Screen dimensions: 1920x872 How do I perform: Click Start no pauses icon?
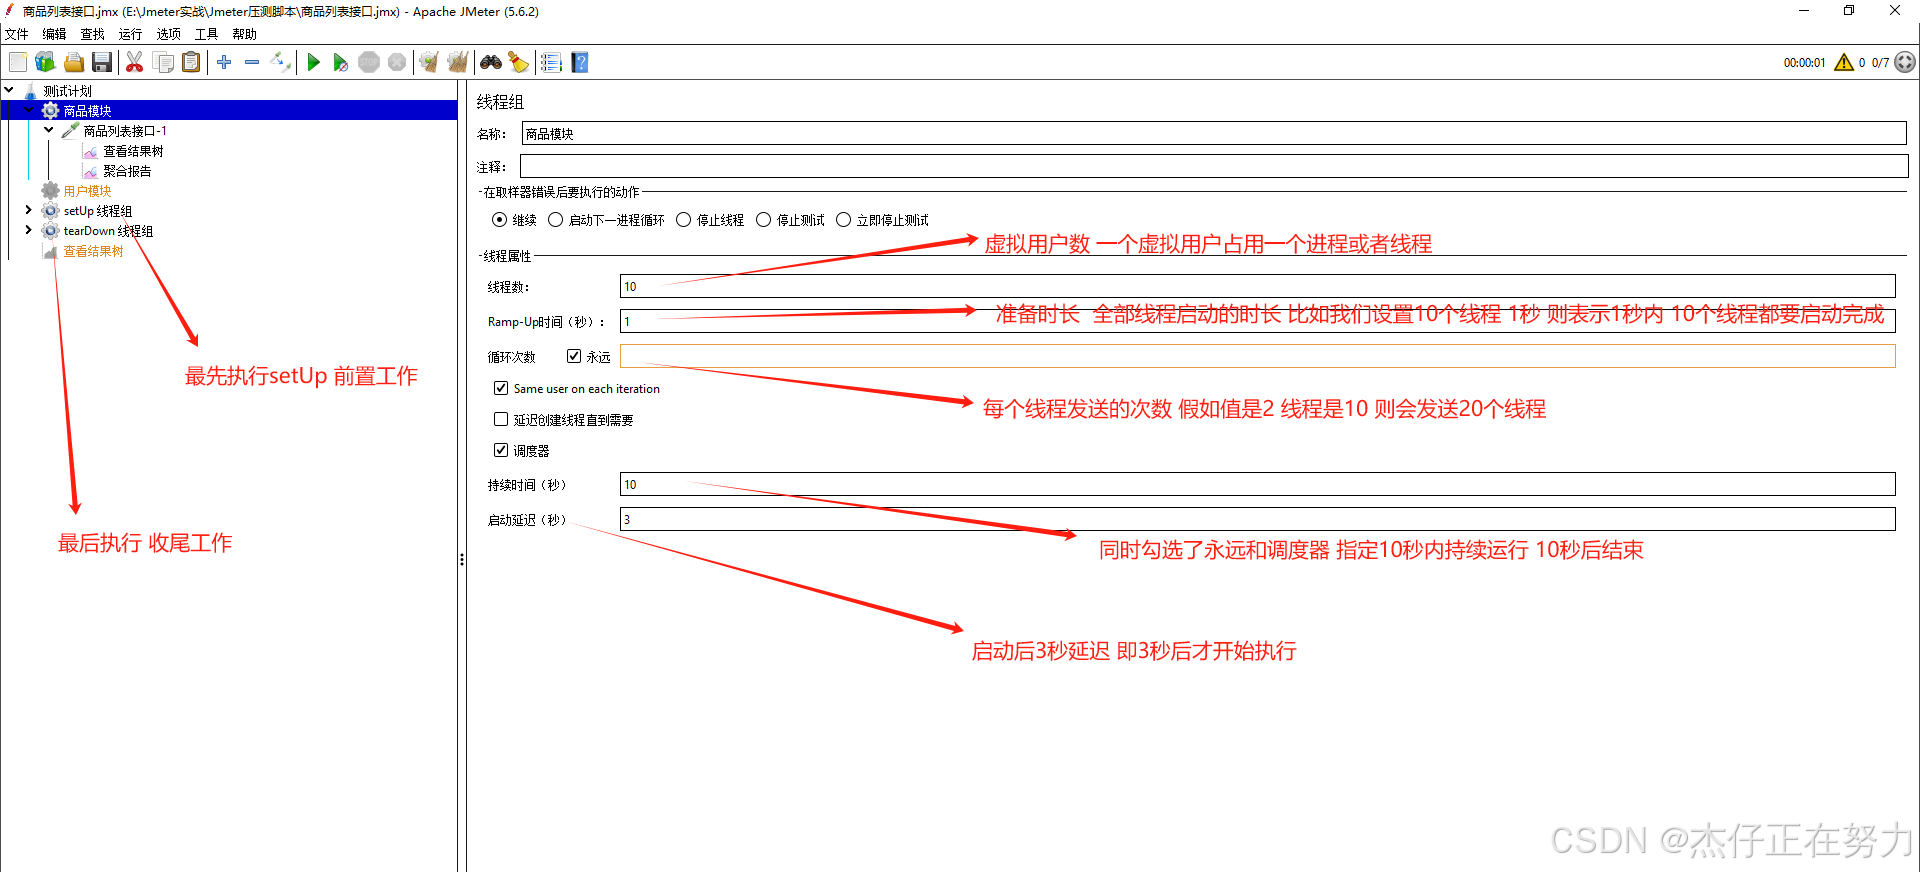(x=341, y=62)
